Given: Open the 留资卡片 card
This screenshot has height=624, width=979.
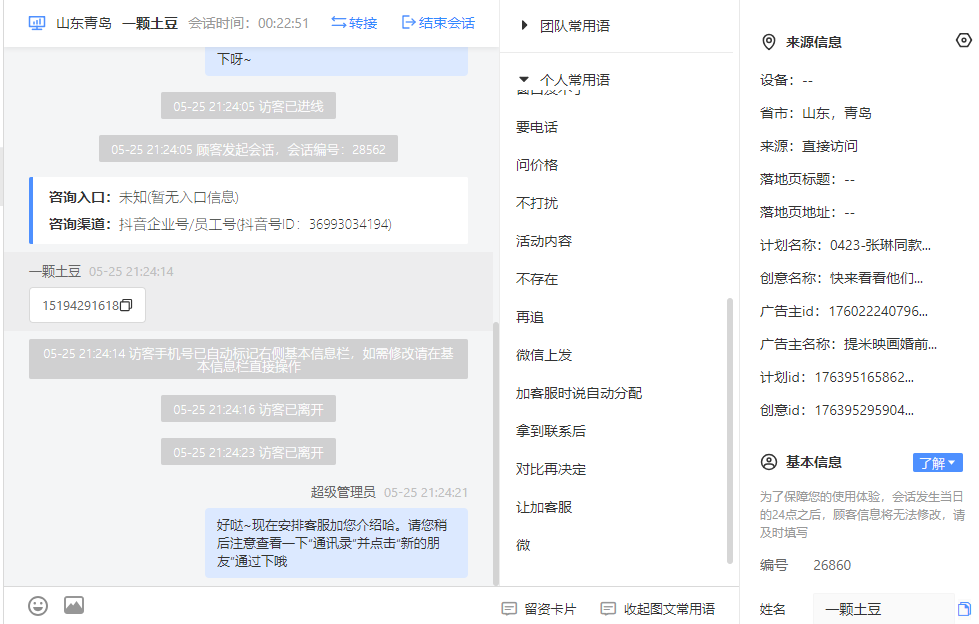Looking at the screenshot, I should pos(539,609).
